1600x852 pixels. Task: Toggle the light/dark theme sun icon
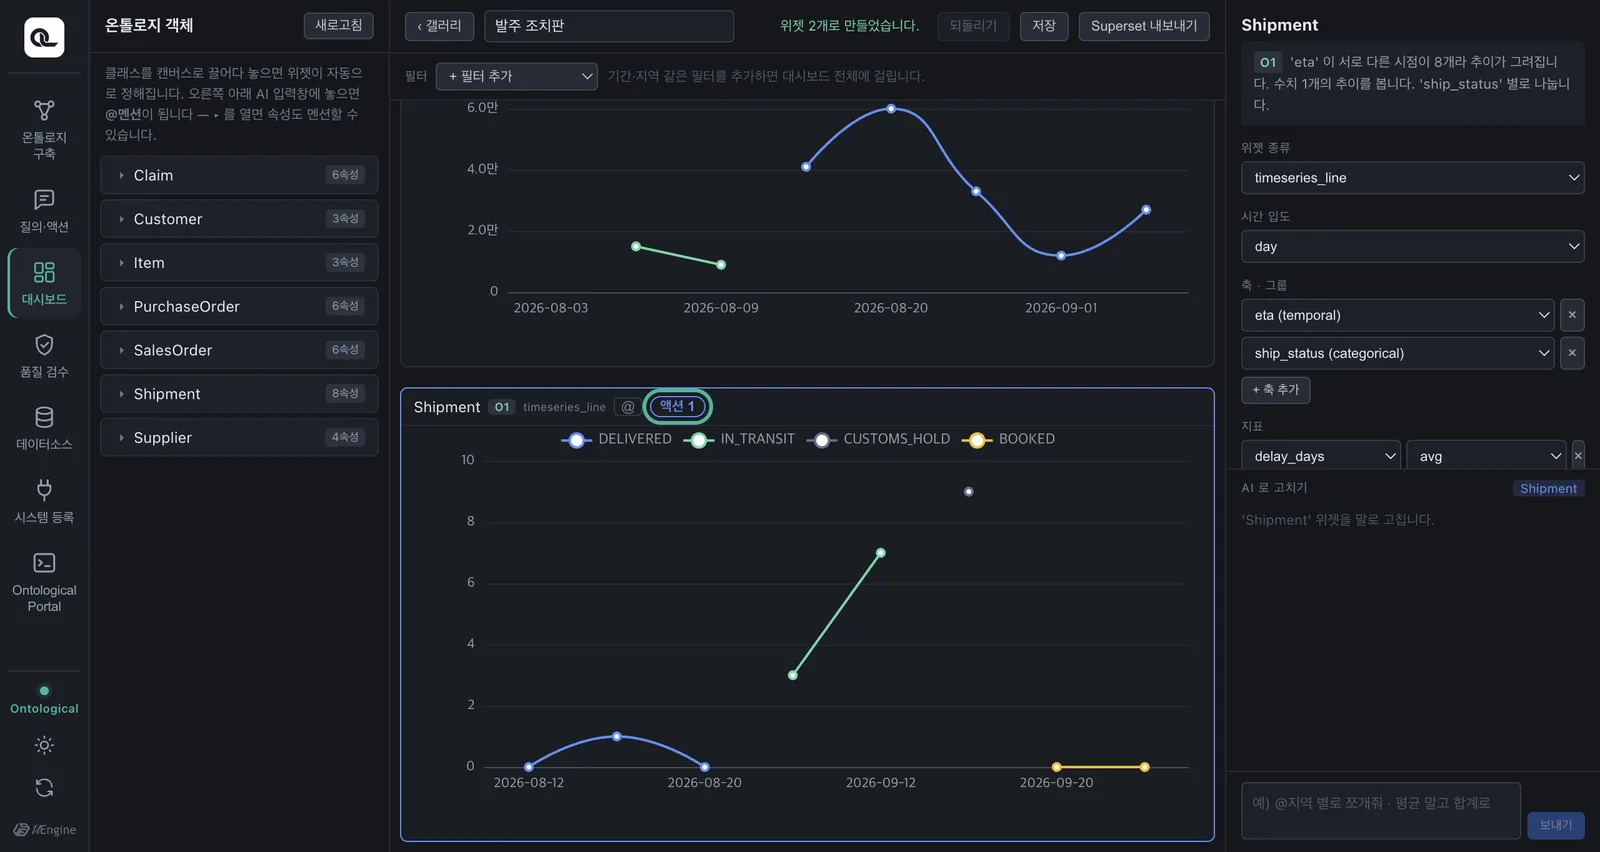(x=44, y=745)
